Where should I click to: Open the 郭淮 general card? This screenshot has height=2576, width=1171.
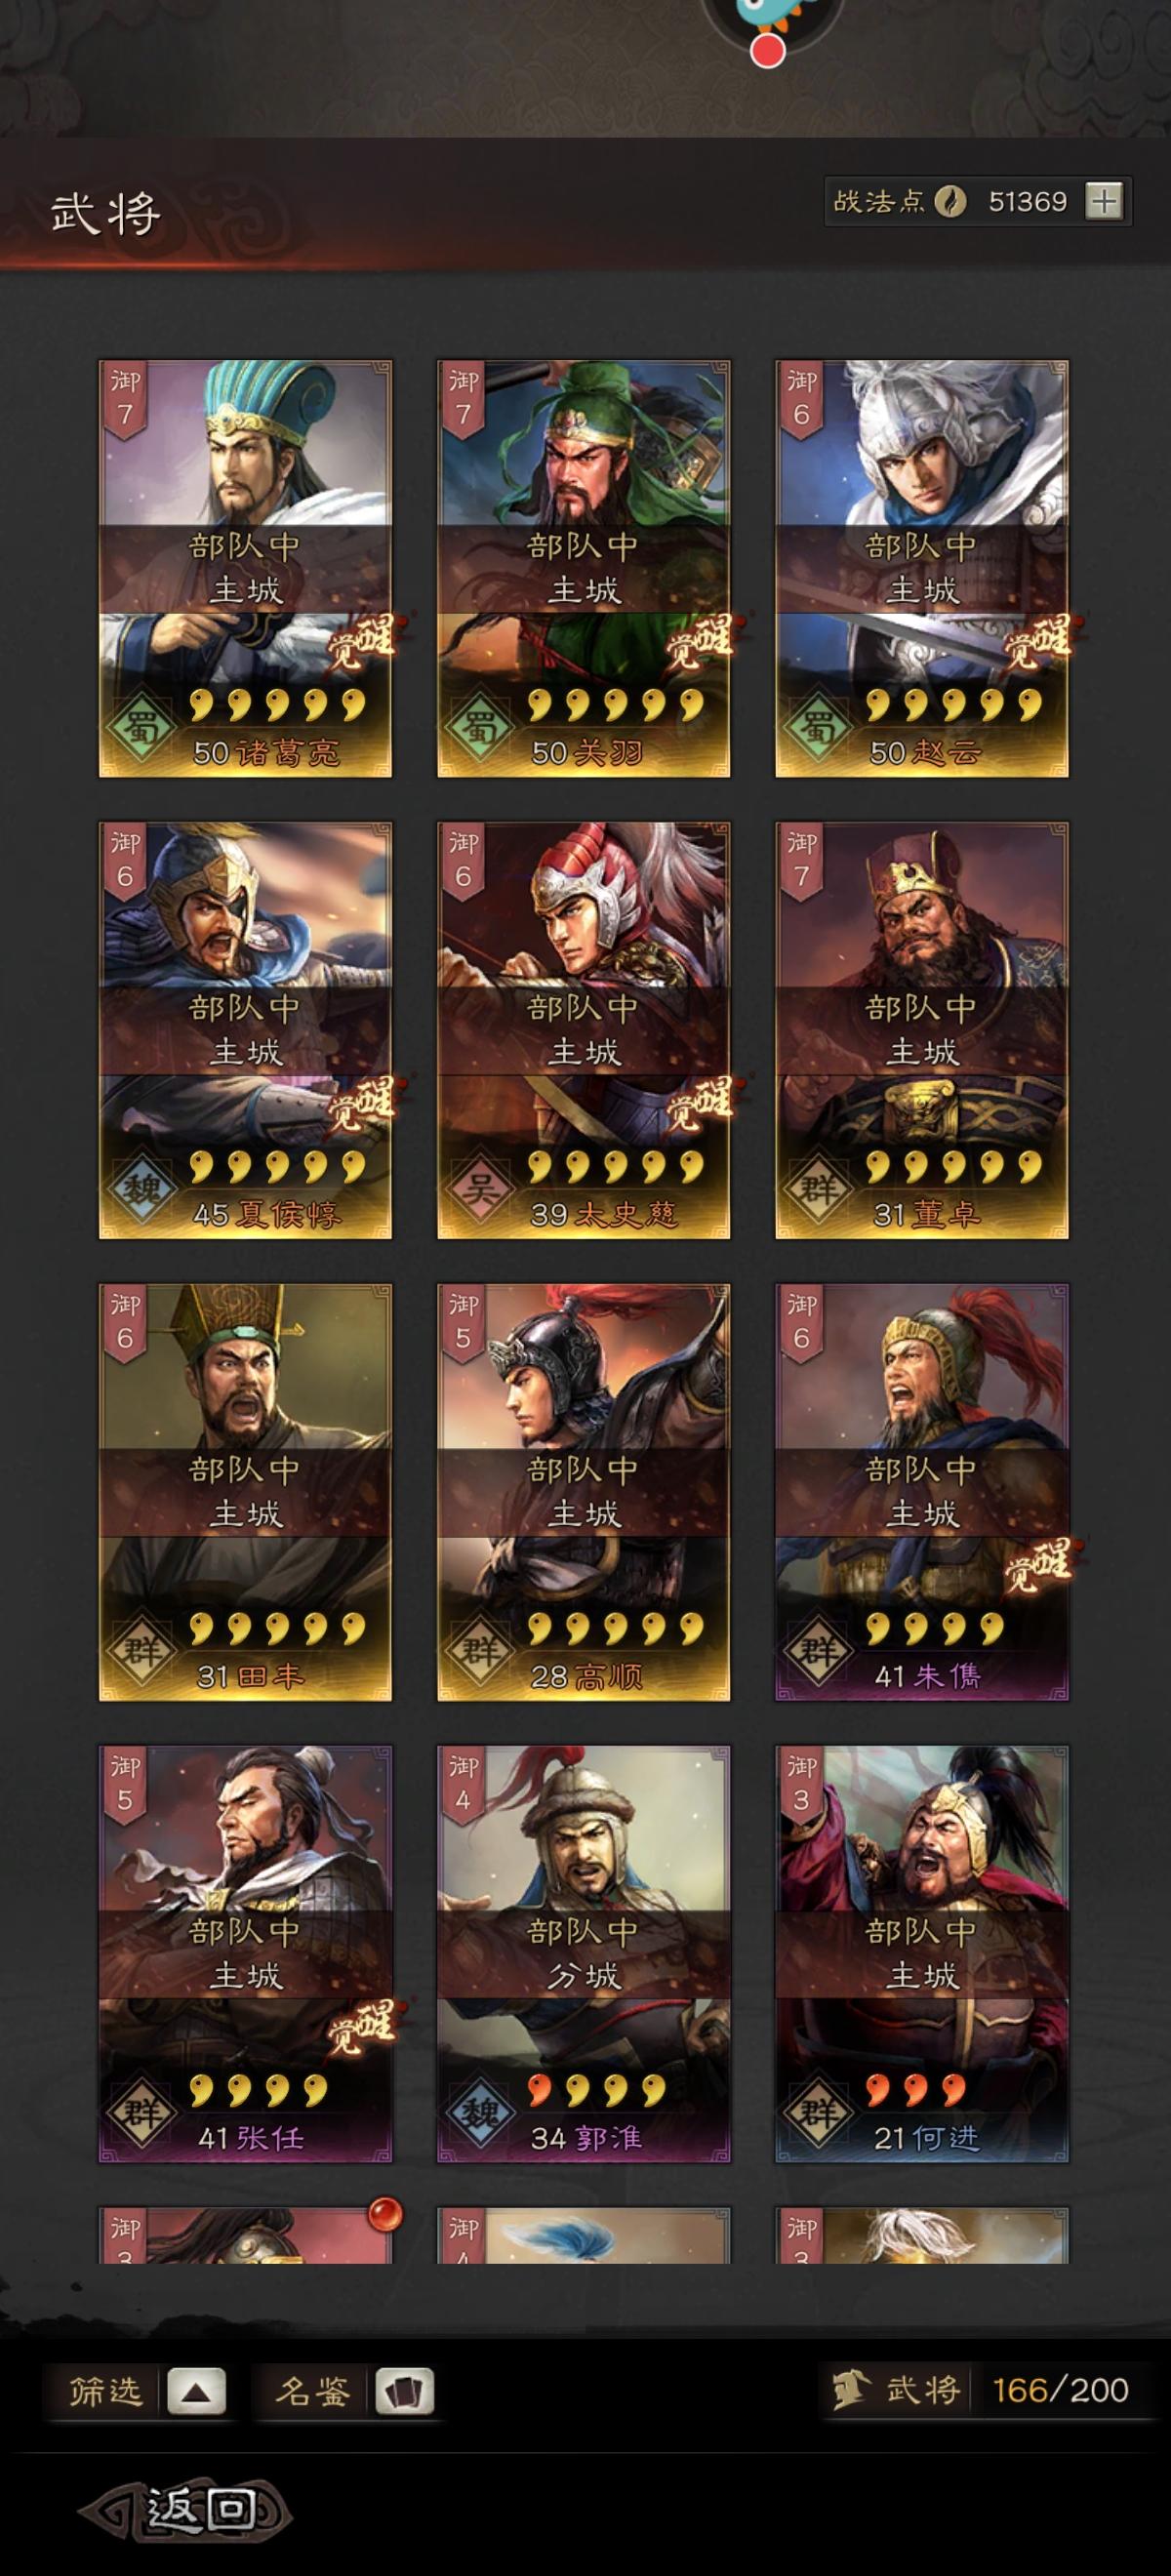coord(583,1954)
